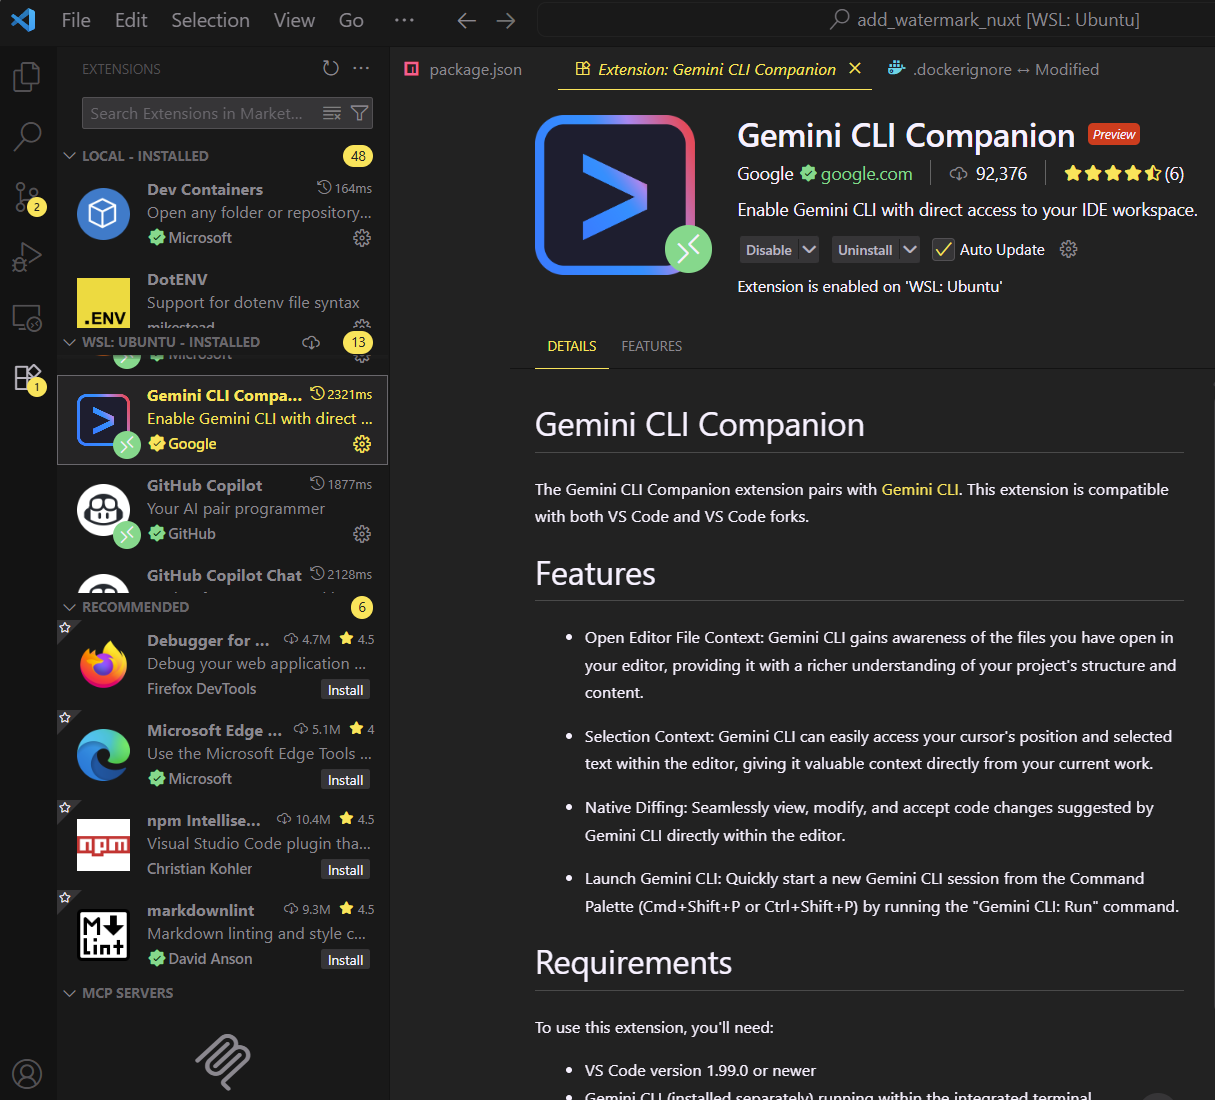1215x1100 pixels.
Task: Open Source Control view with 2 changes
Action: 27,197
